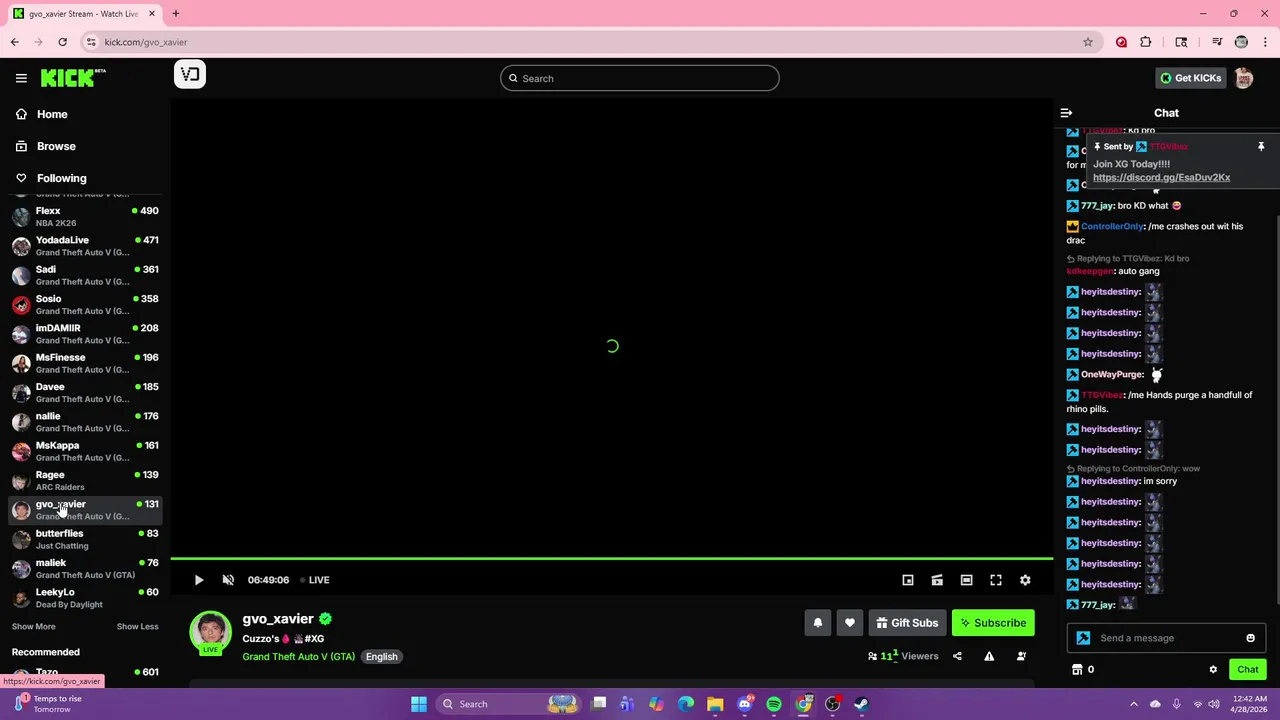The image size is (1280, 720).
Task: Select nallie channel in sidebar
Action: coord(85,422)
